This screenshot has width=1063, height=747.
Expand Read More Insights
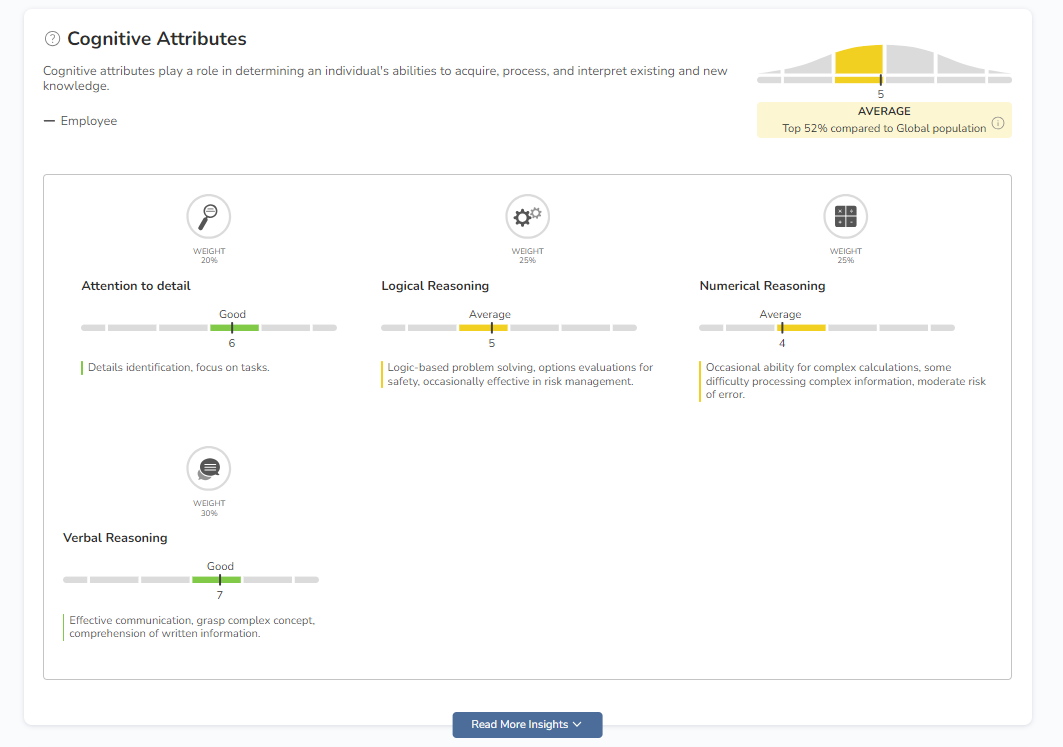527,725
